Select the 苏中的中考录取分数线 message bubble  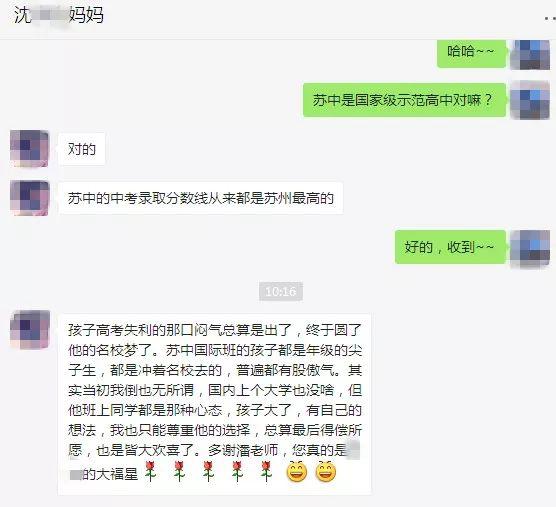click(x=201, y=198)
